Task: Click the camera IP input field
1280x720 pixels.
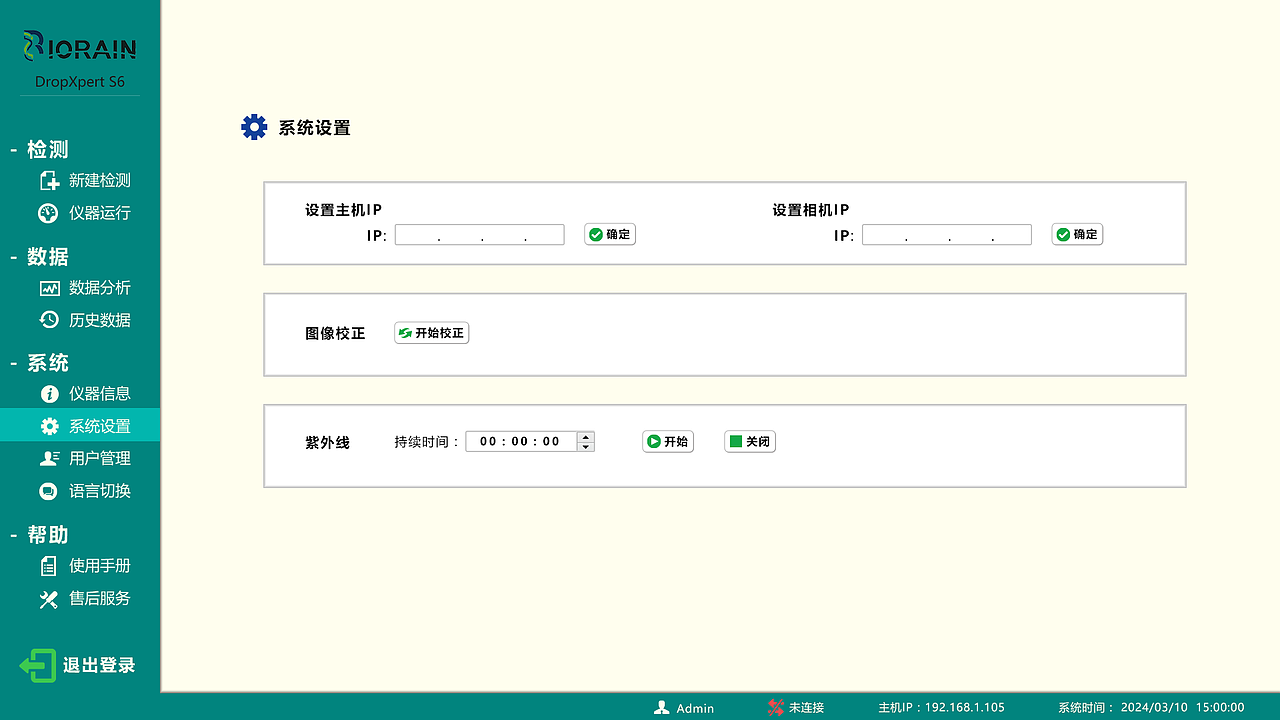Action: point(946,234)
